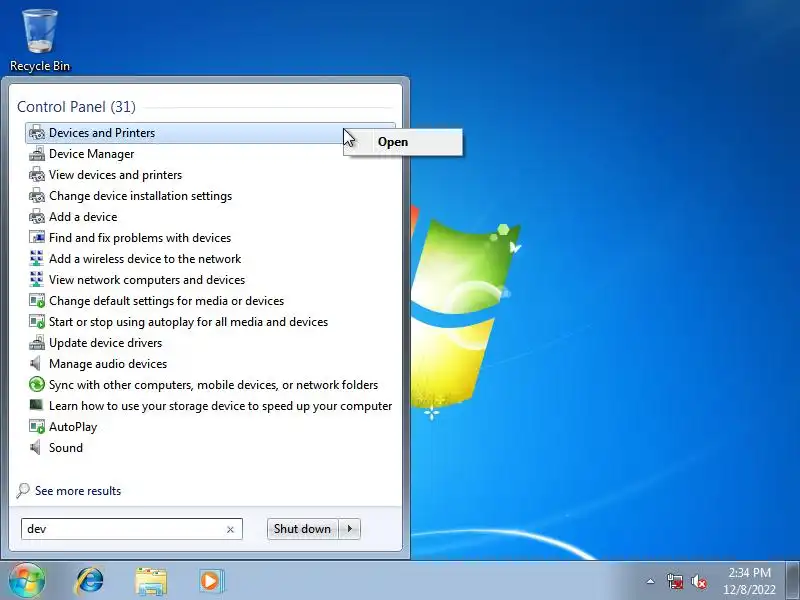Screen dimensions: 800x600
Task: Click the Control Panel (31) header
Action: click(x=77, y=107)
